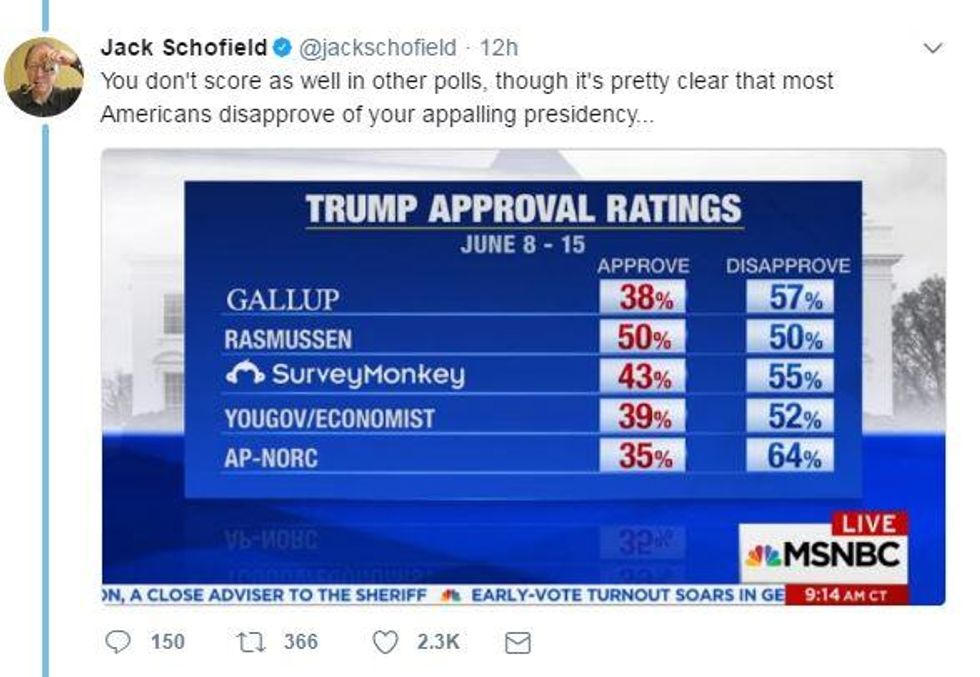The image size is (980, 677).
Task: Click the SurveyMonkey logo in the chart
Action: [x=346, y=375]
